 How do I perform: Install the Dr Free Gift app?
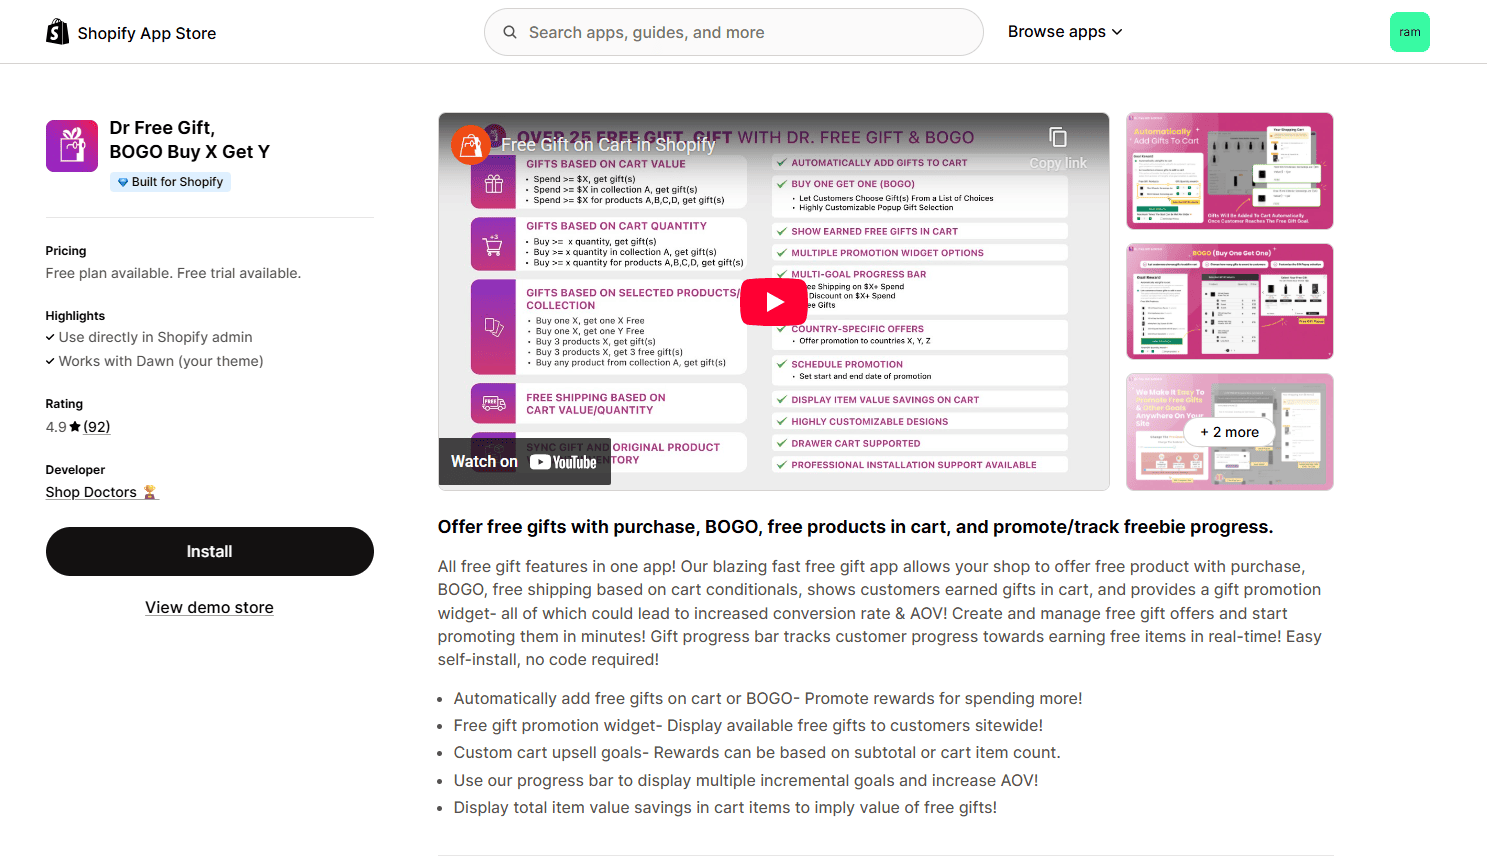tap(210, 551)
